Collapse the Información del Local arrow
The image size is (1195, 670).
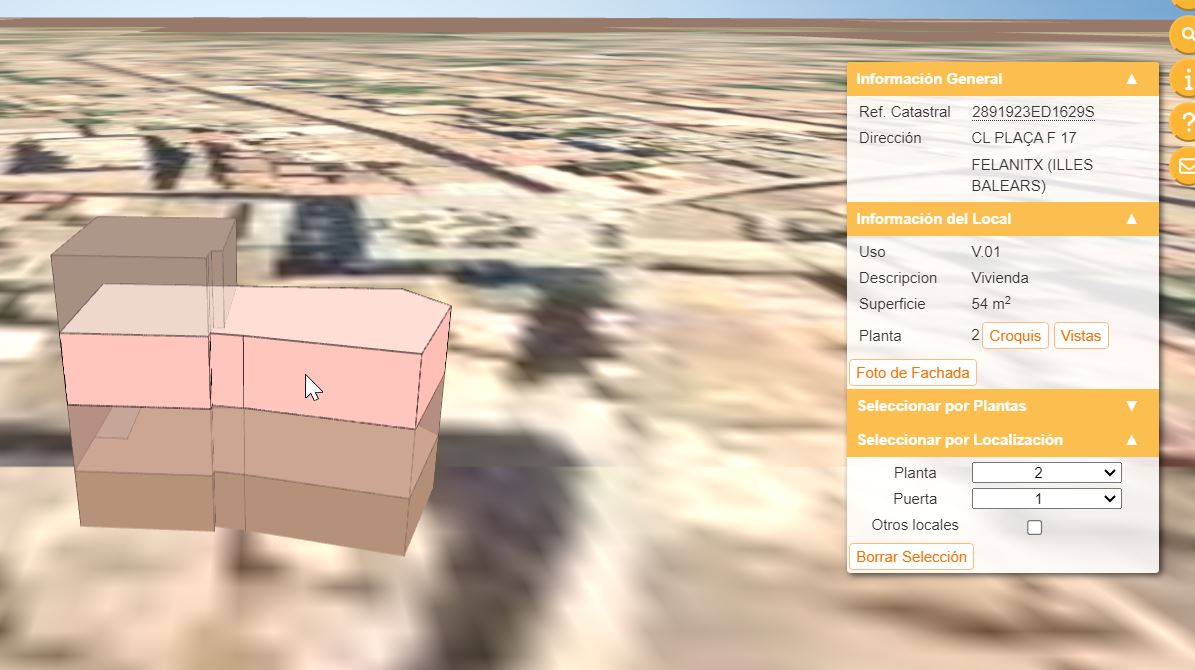1131,219
